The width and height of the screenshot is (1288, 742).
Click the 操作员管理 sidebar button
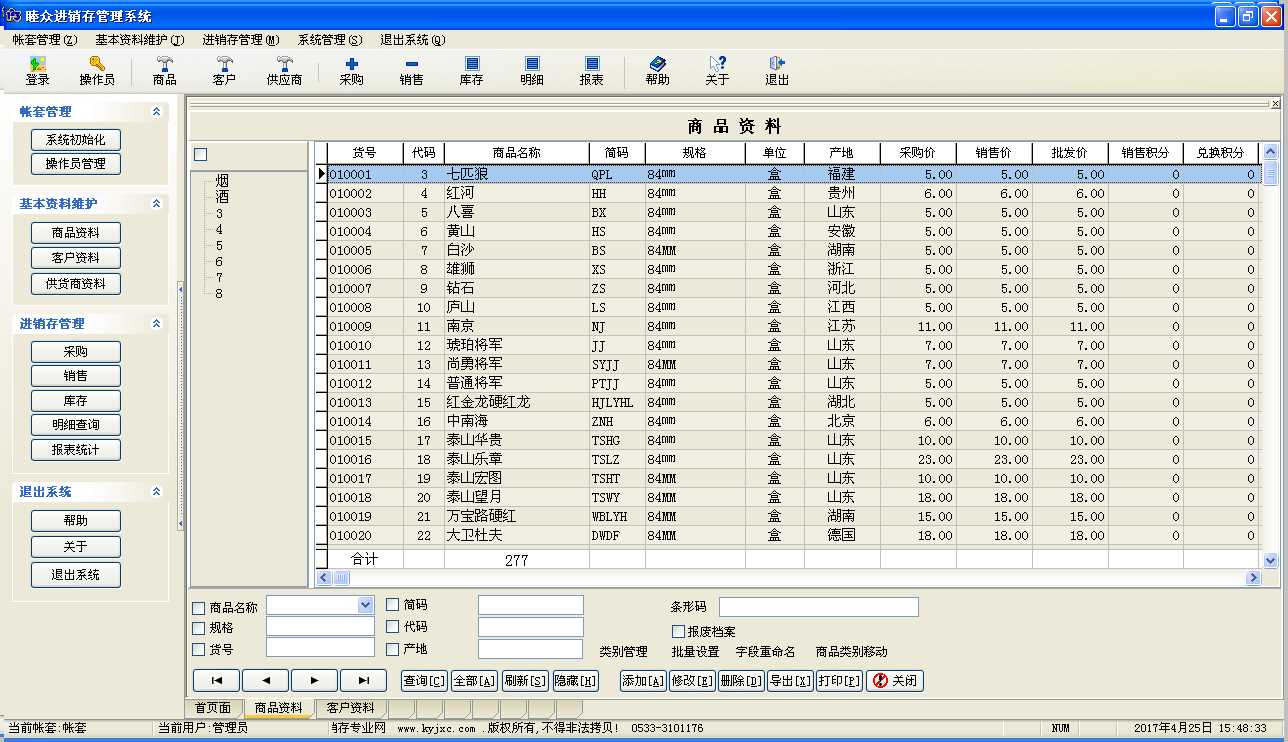76,163
